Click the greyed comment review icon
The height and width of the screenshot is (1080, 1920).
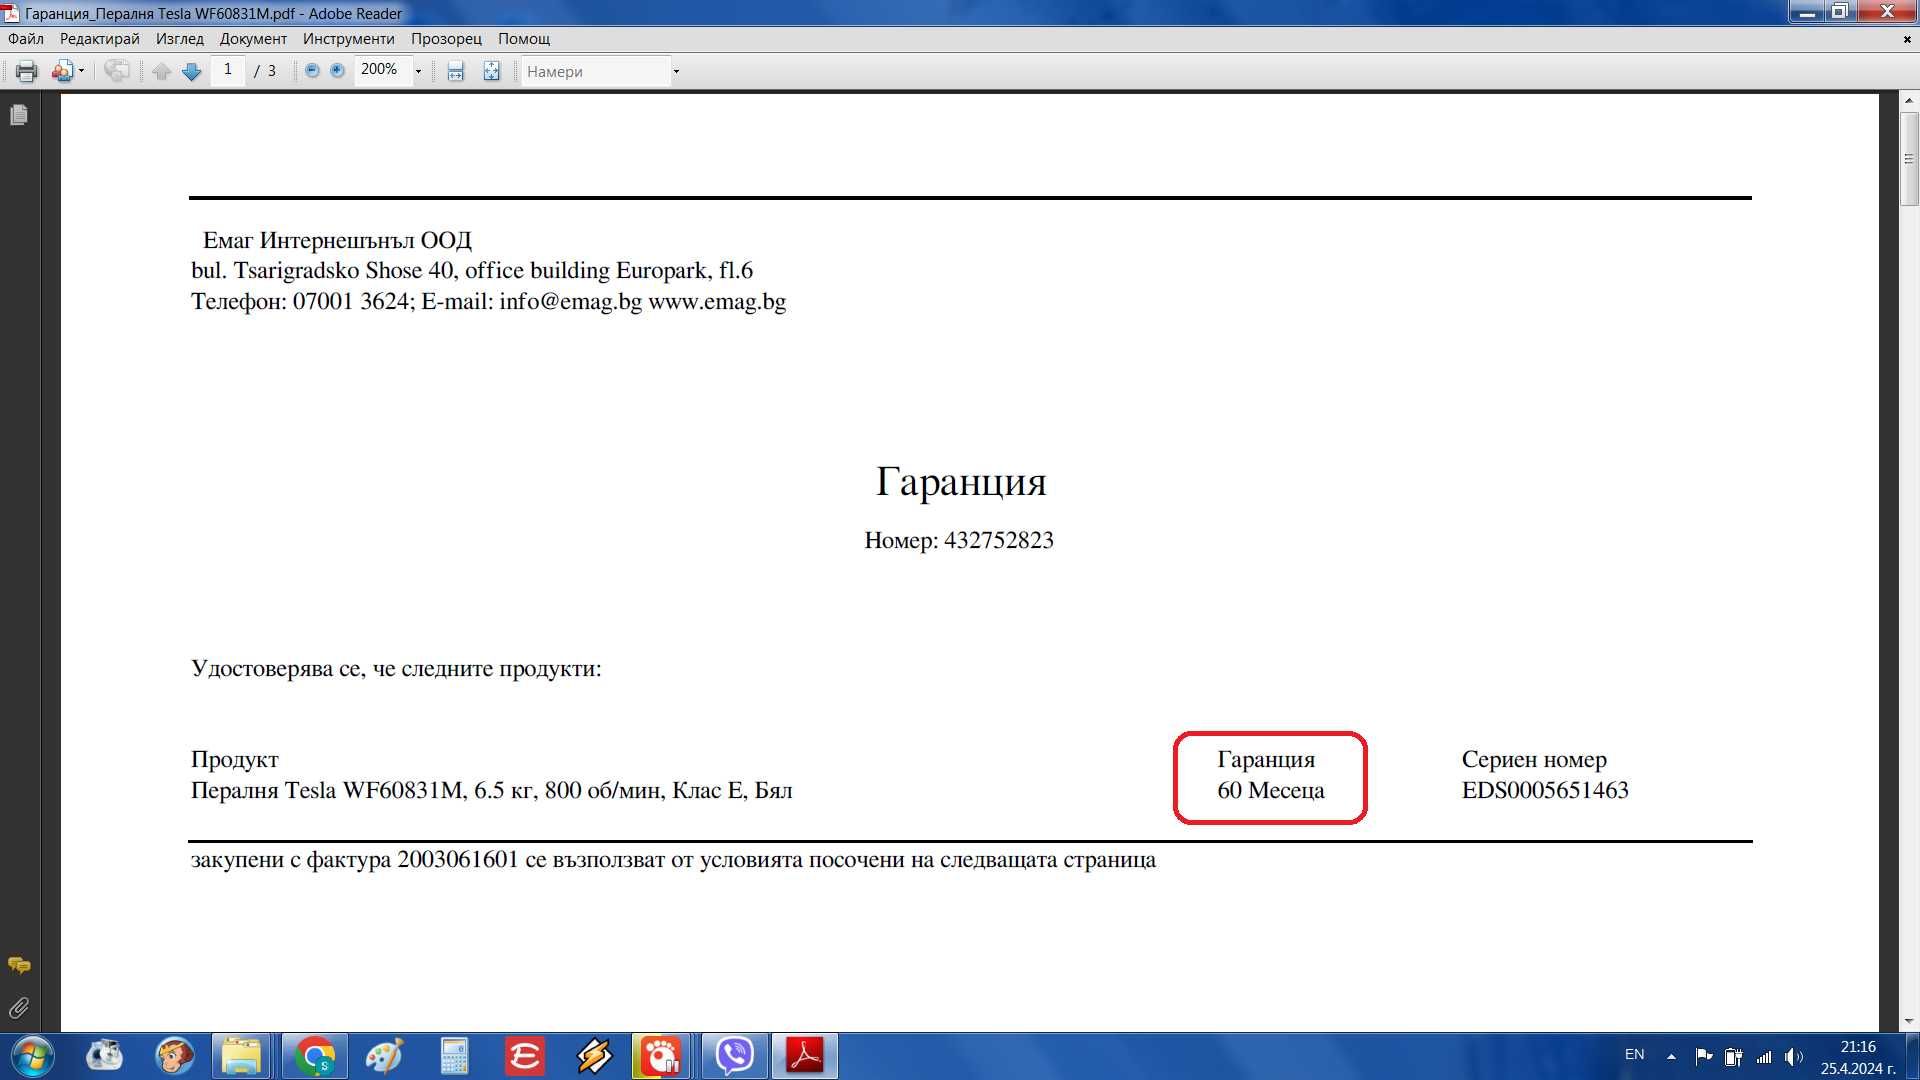point(117,71)
